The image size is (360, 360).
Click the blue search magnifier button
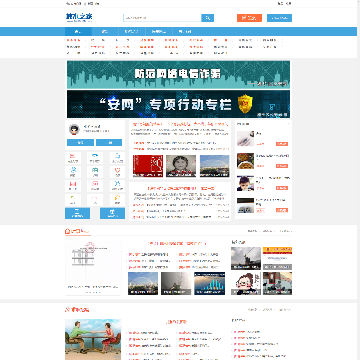coord(207,18)
